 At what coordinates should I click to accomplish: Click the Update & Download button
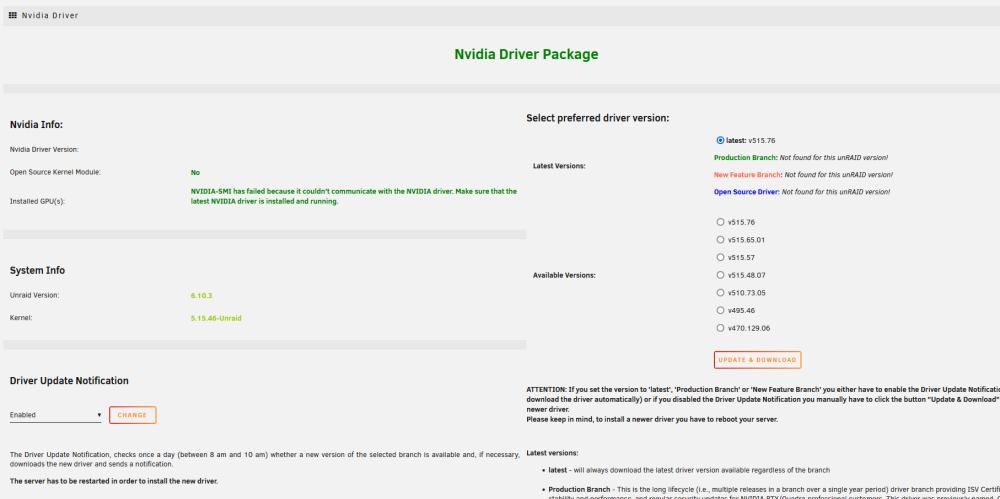(757, 360)
